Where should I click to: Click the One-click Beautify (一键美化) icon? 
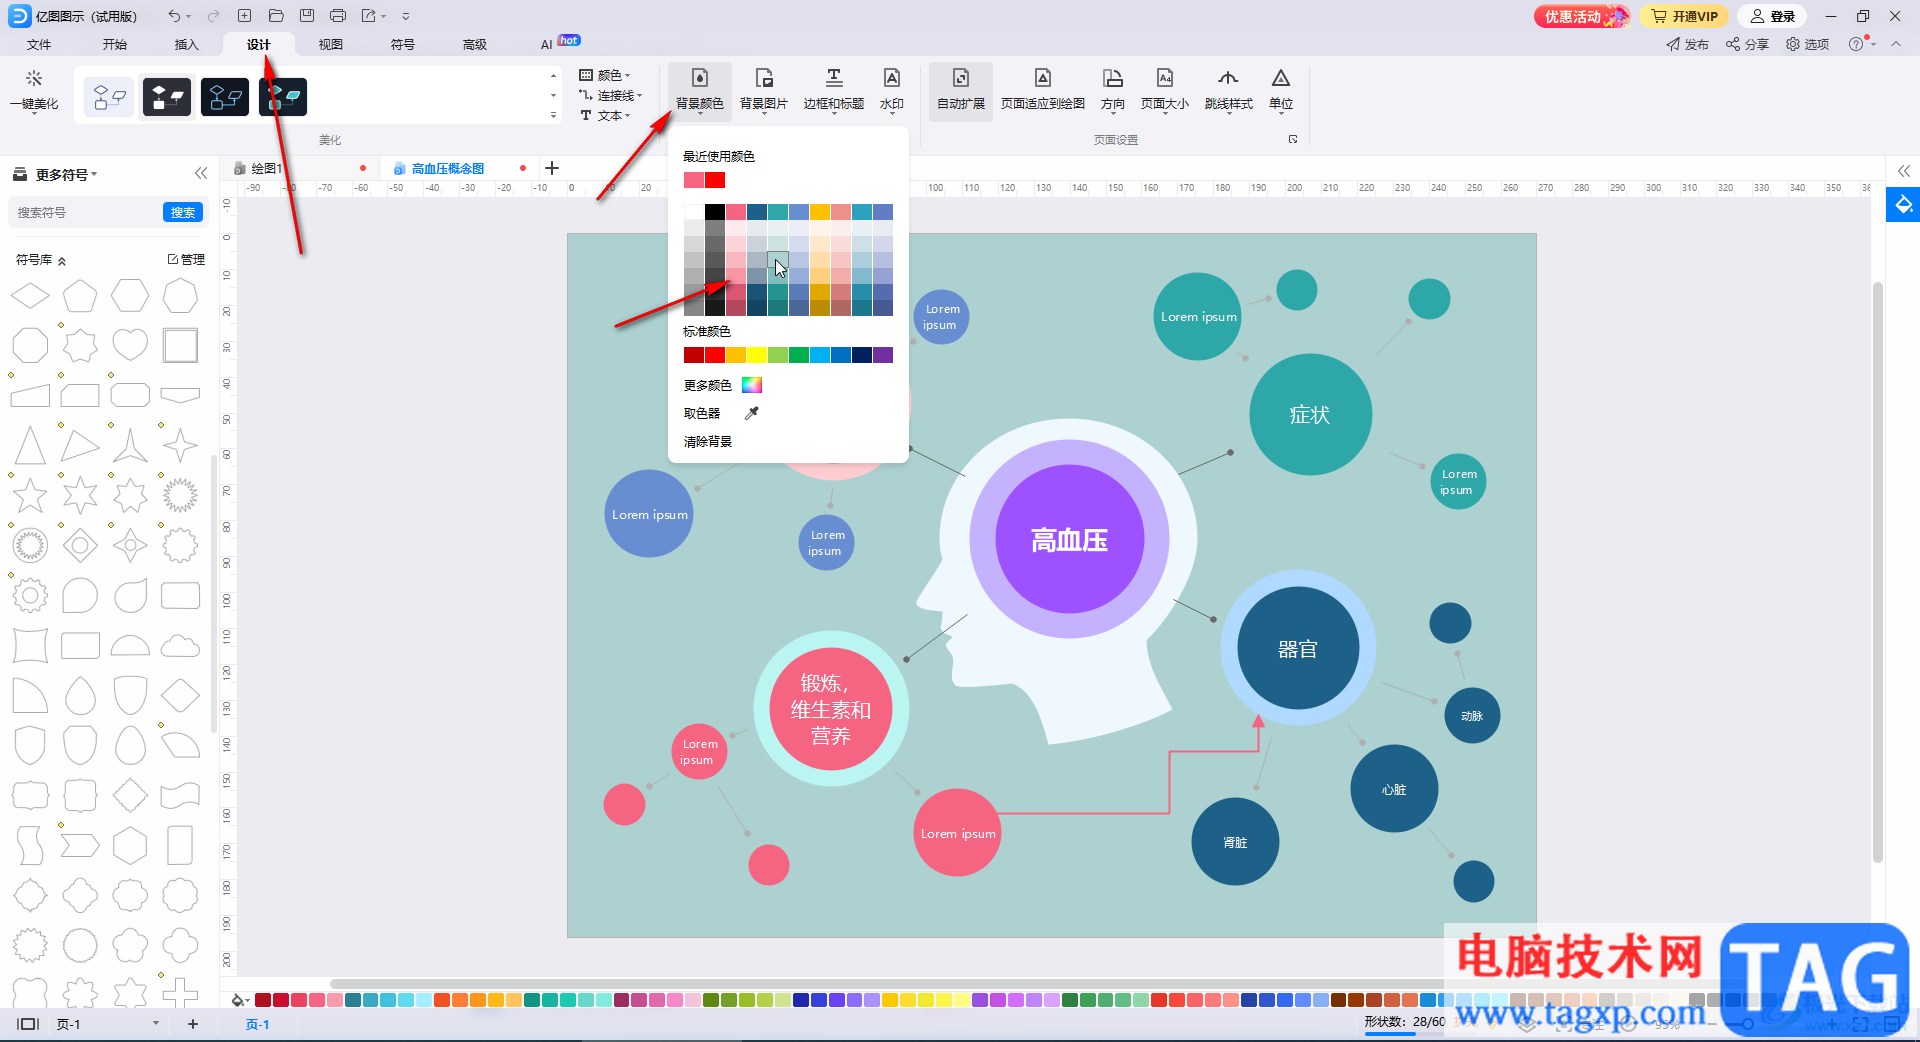click(34, 89)
